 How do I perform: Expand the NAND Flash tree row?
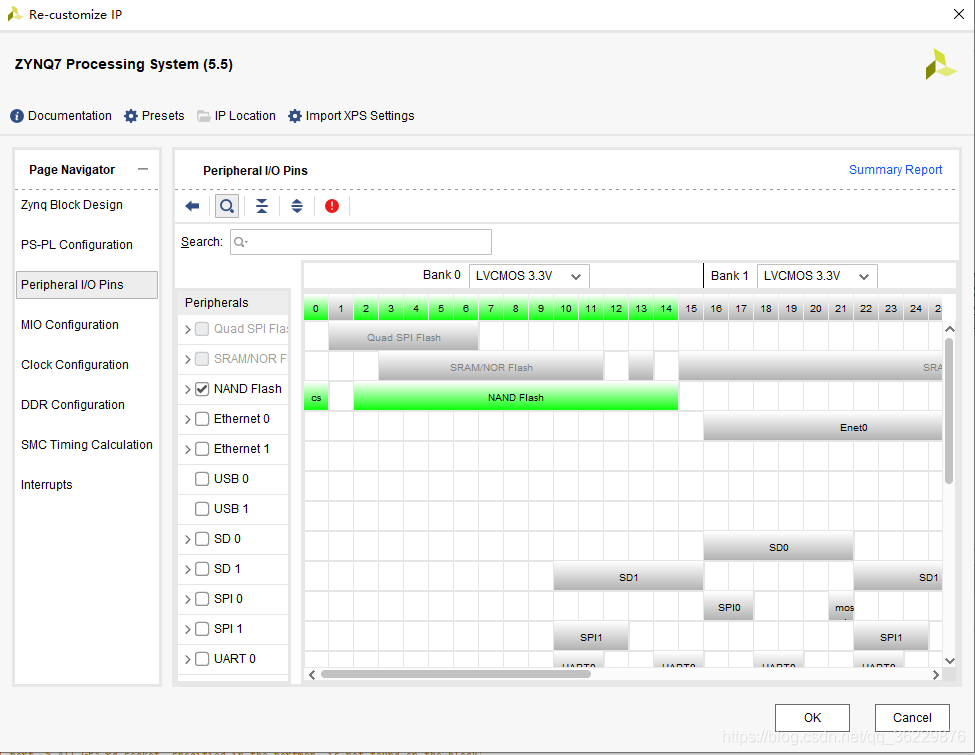(188, 389)
